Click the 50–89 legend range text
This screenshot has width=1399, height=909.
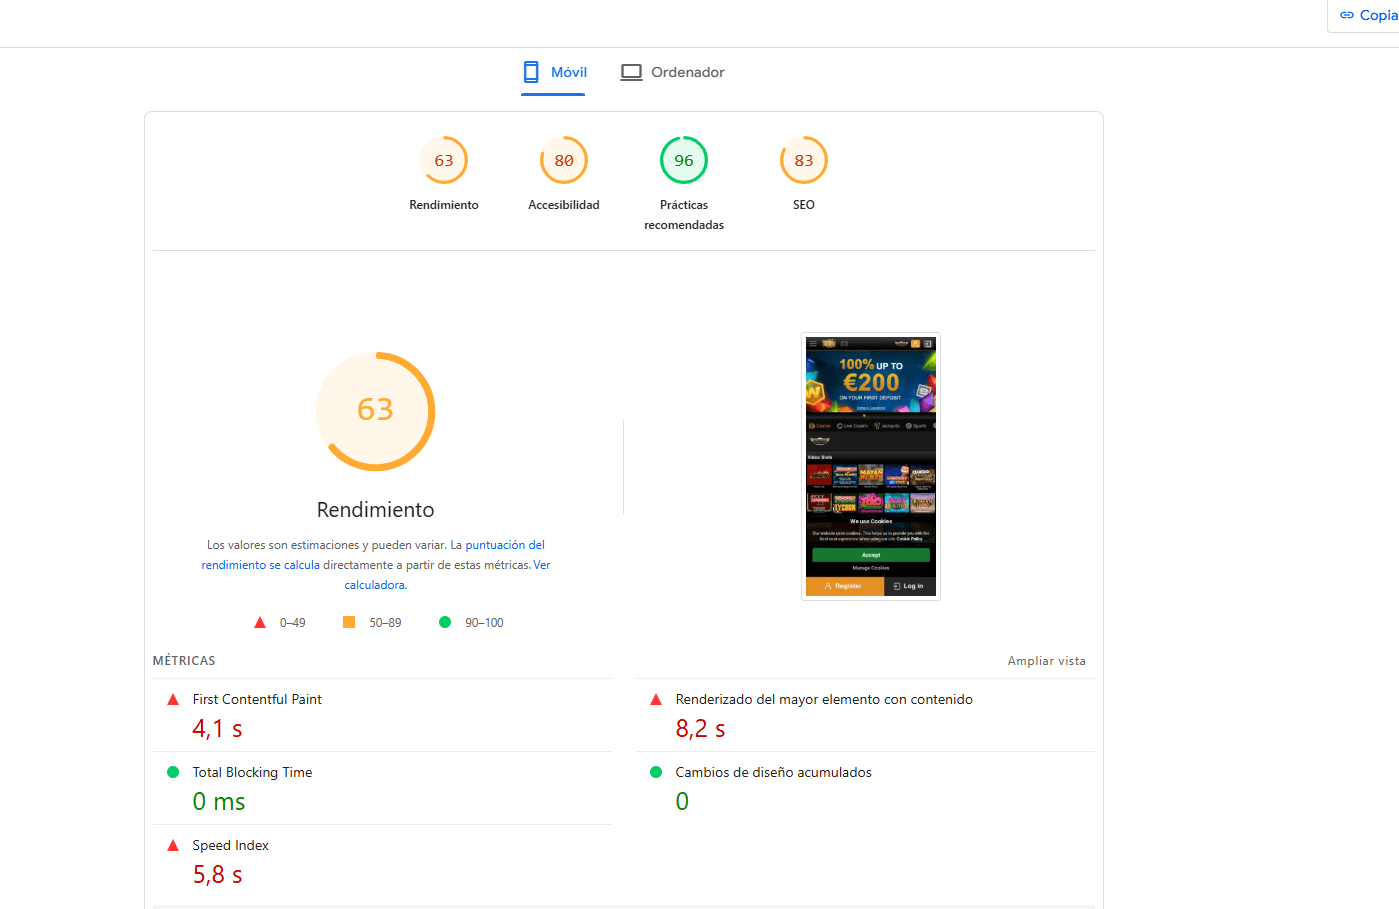[385, 623]
